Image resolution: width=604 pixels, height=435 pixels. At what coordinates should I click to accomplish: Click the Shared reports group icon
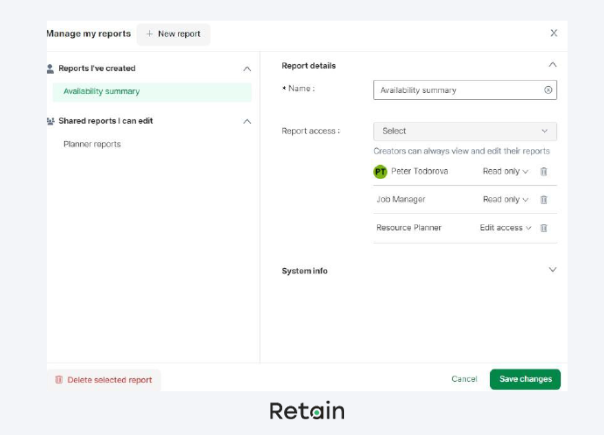51,121
